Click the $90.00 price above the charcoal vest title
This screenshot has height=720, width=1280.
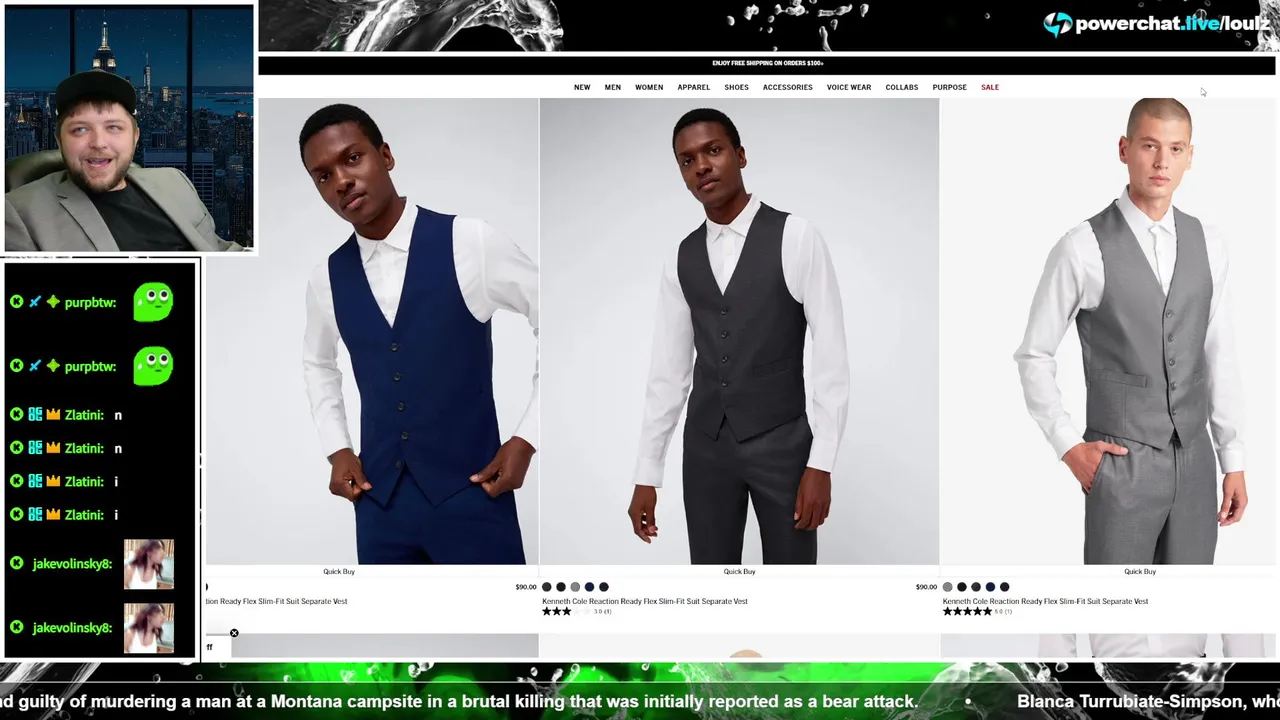click(x=926, y=587)
